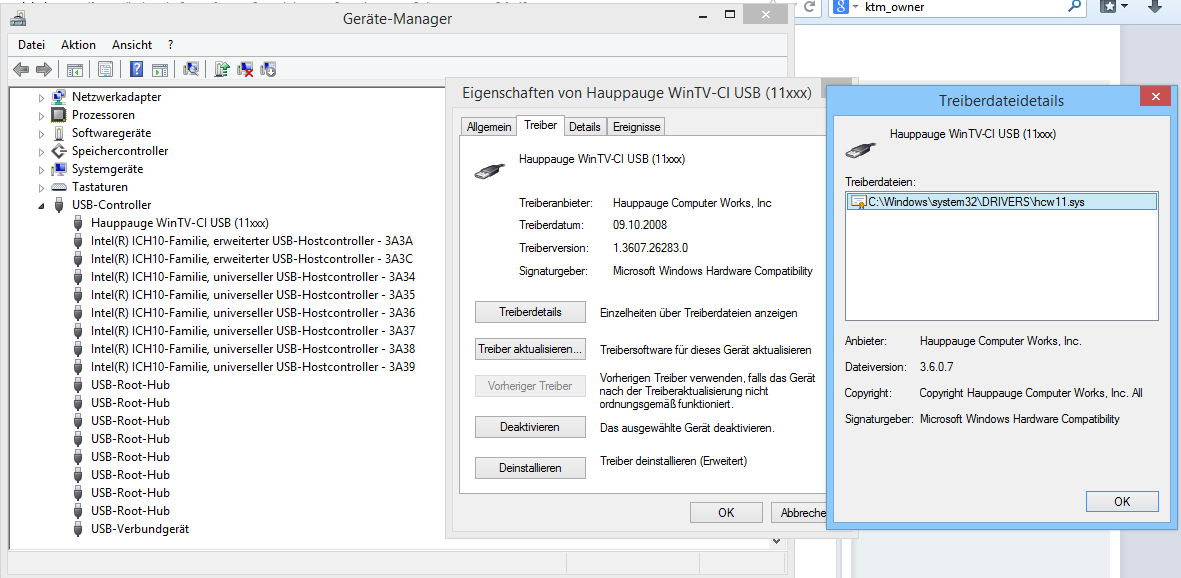The width and height of the screenshot is (1181, 578).
Task: Click the Google search engine icon
Action: coord(839,7)
